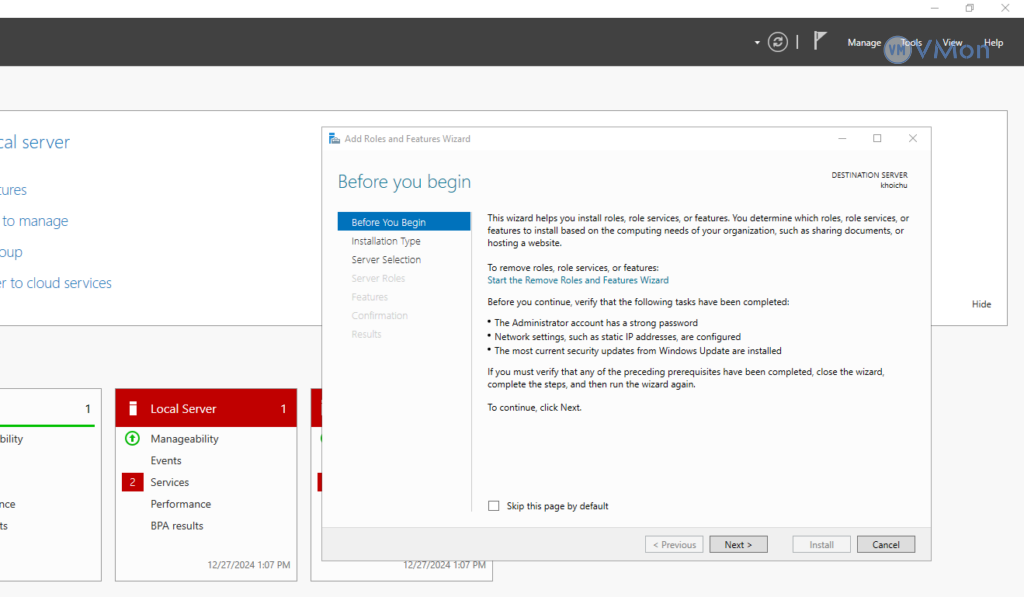Image resolution: width=1024 pixels, height=597 pixels.
Task: Click the Local Server tile server icon
Action: pos(132,409)
